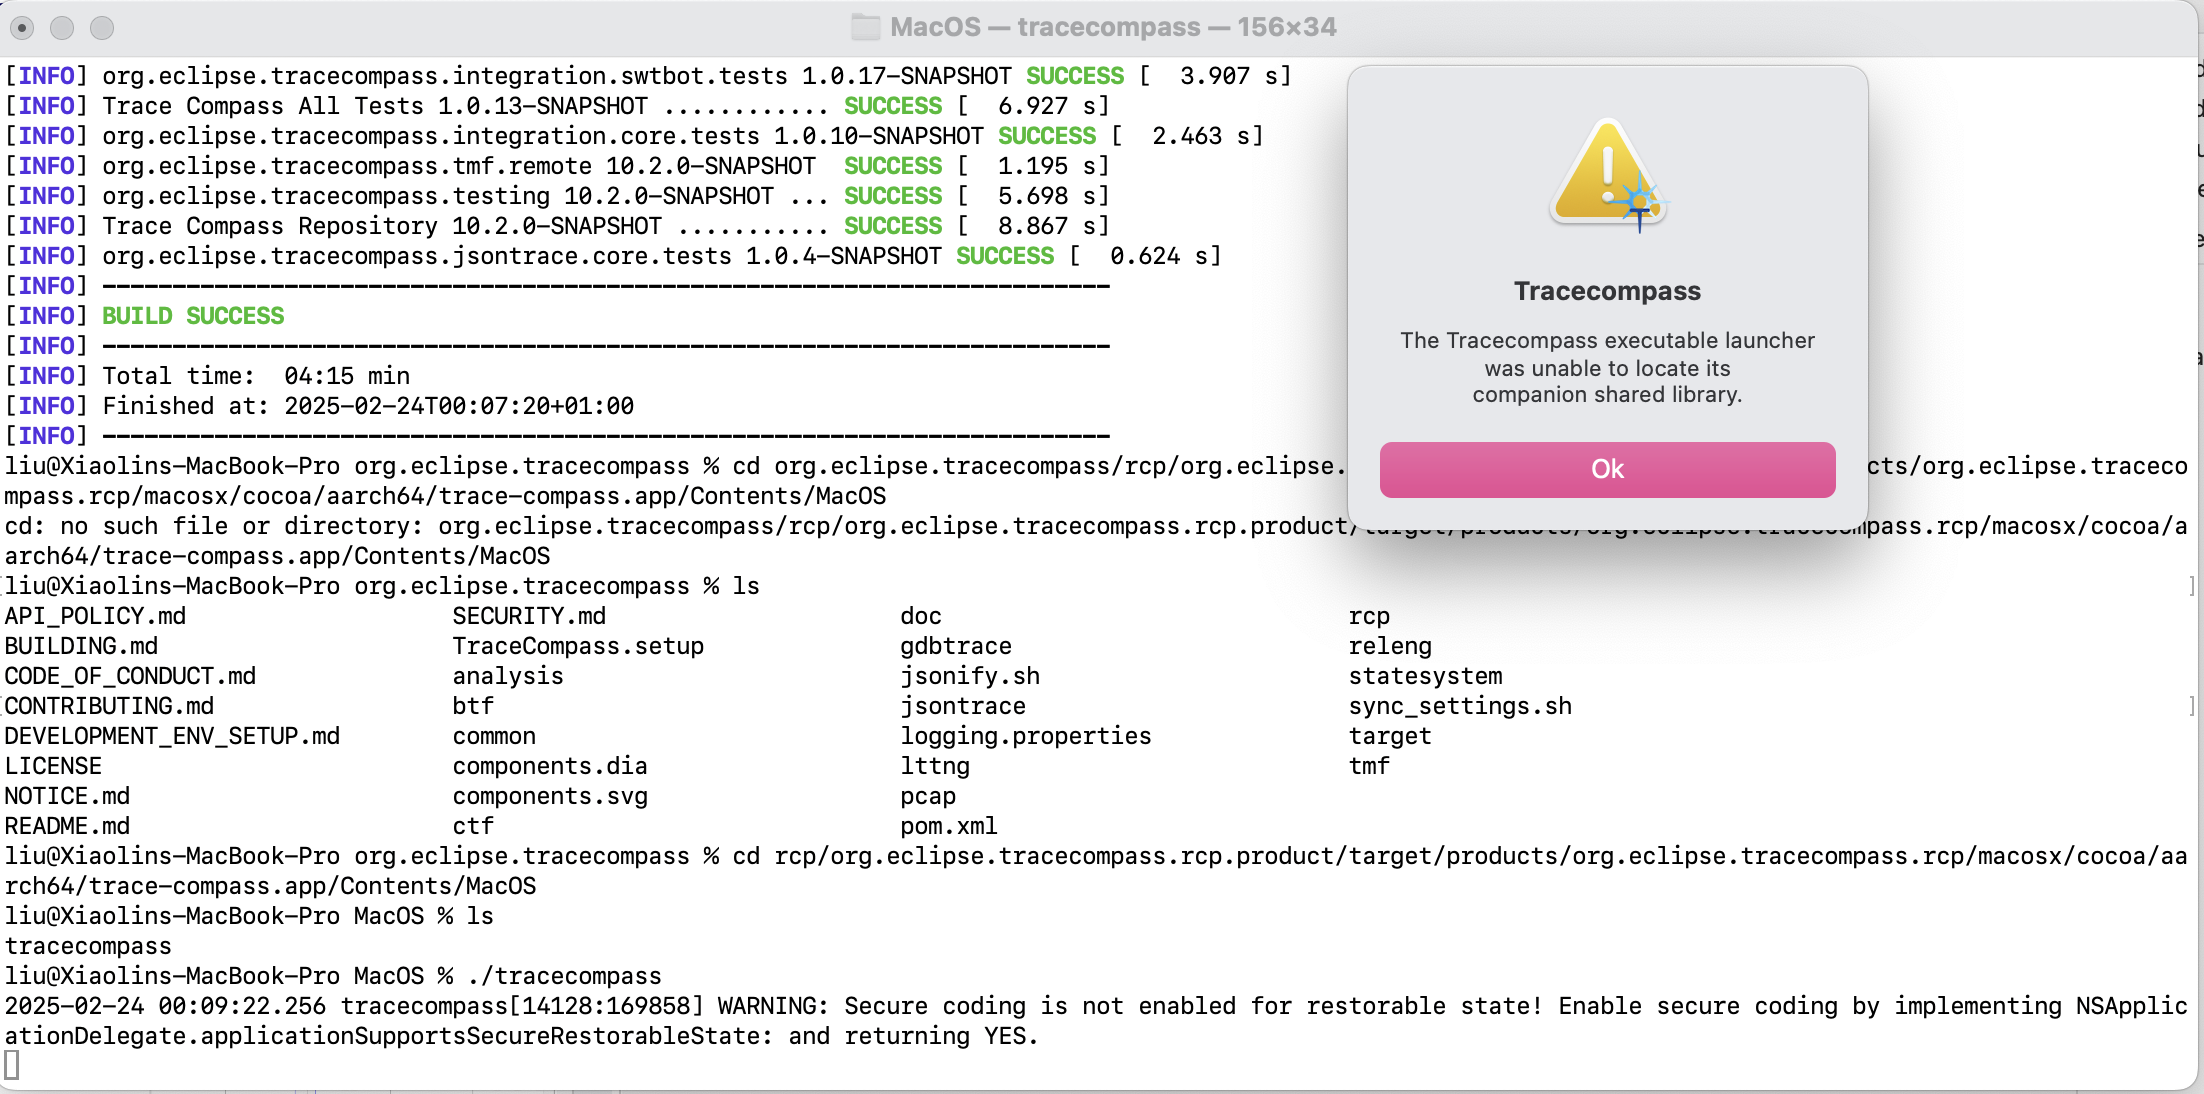Image resolution: width=2204 pixels, height=1094 pixels.
Task: Click the Ok button in Tracecompass dialog
Action: (x=1607, y=469)
